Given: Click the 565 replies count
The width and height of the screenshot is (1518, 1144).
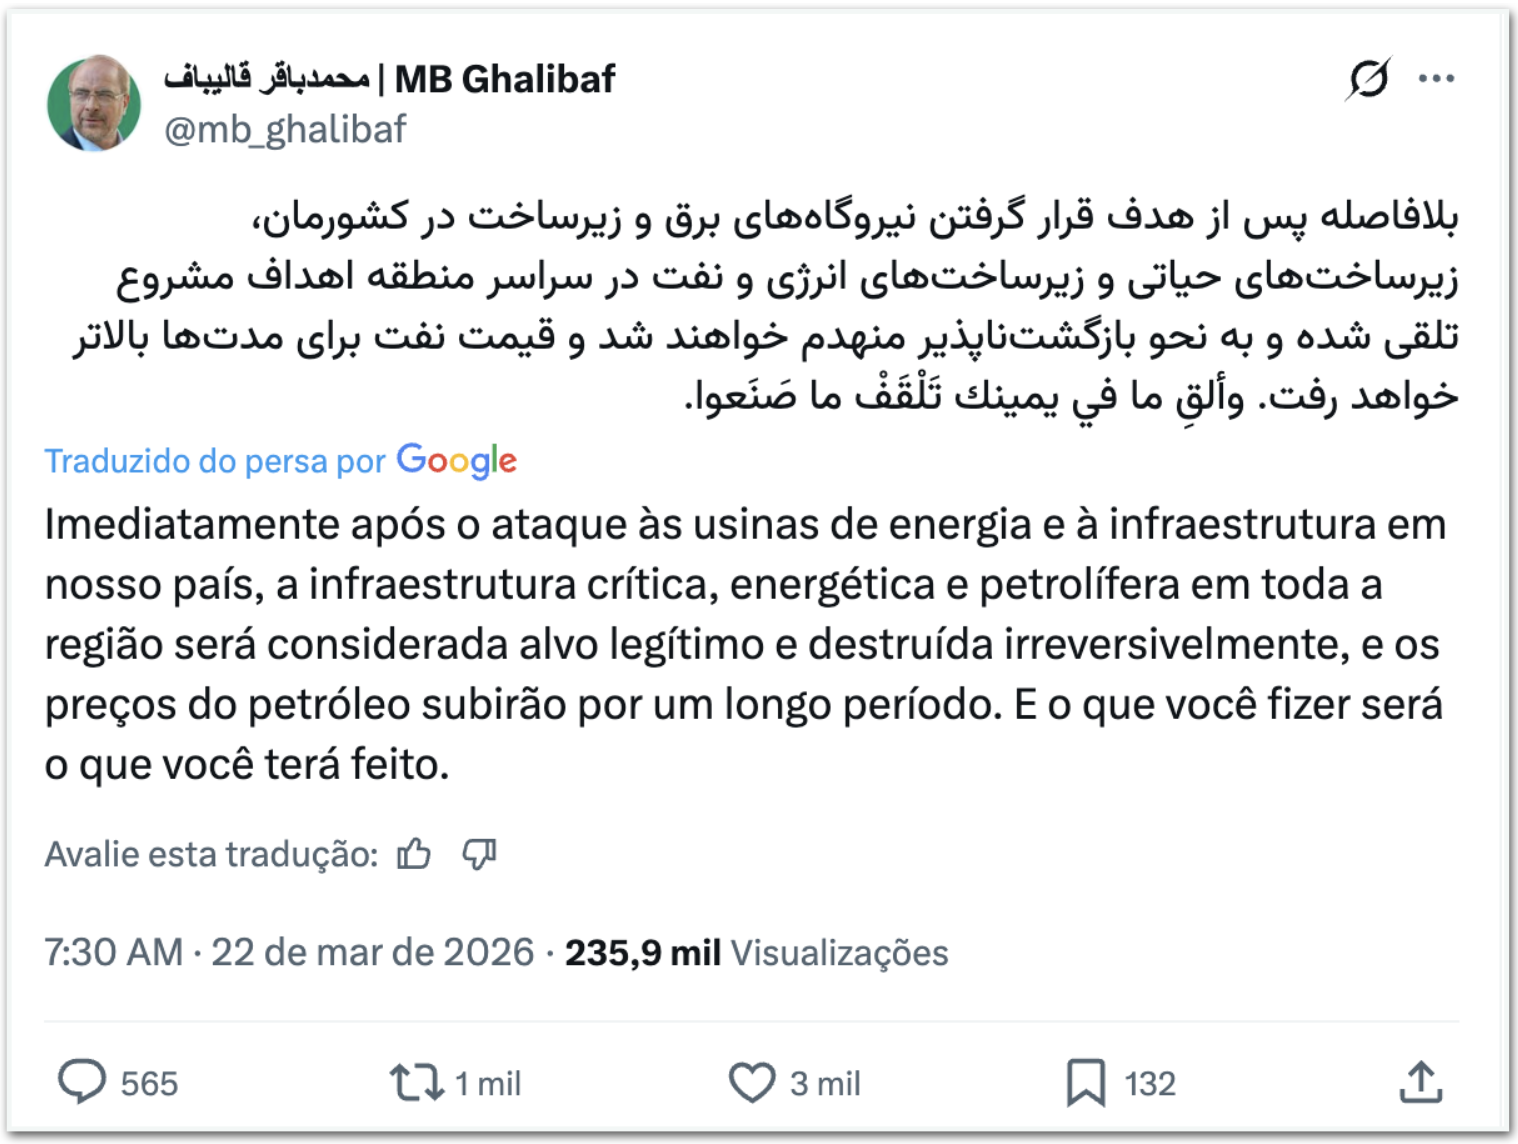Looking at the screenshot, I should 149,1084.
